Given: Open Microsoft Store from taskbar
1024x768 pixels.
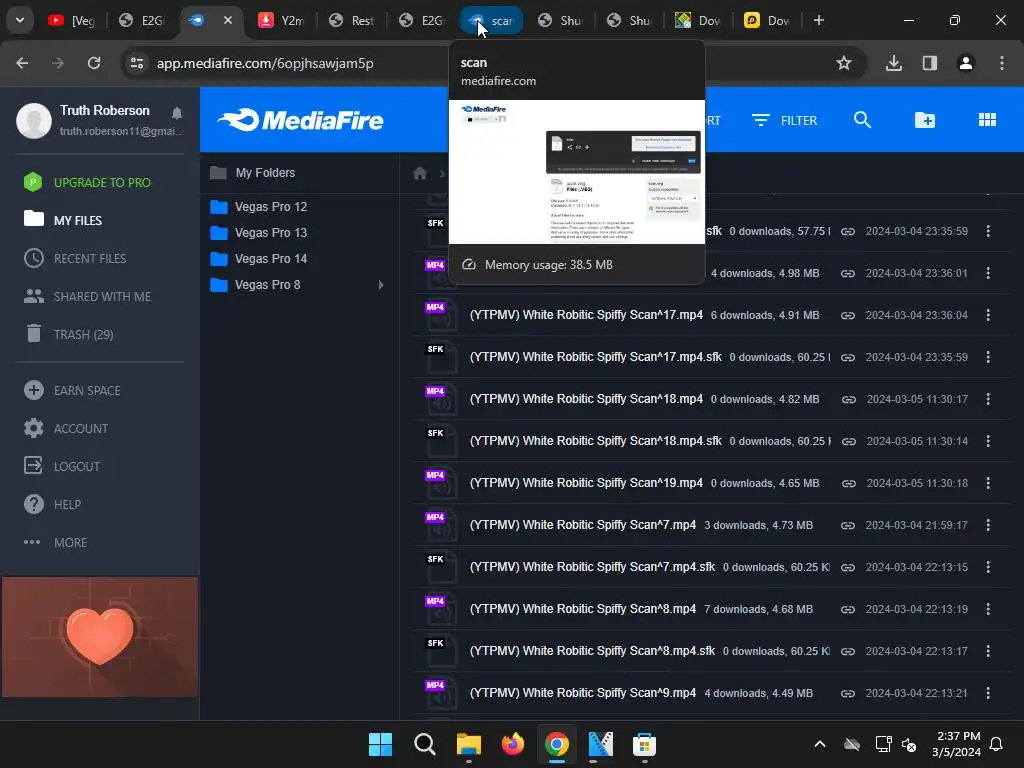Looking at the screenshot, I should pos(644,744).
